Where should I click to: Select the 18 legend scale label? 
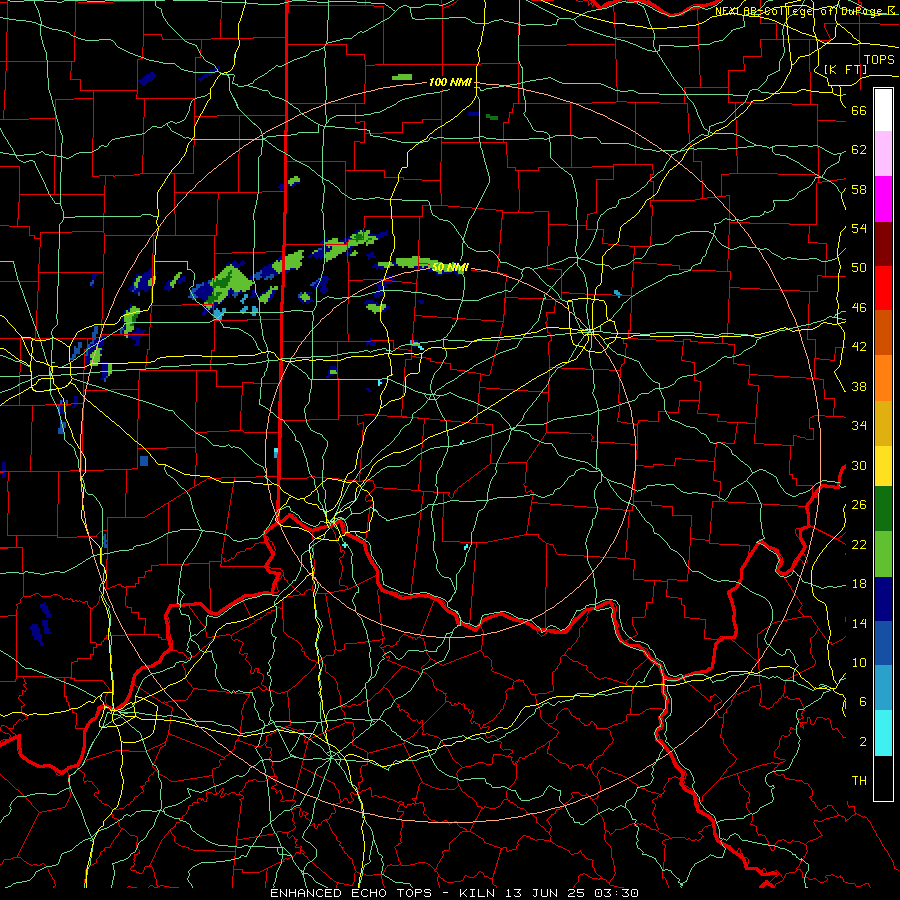(x=859, y=584)
